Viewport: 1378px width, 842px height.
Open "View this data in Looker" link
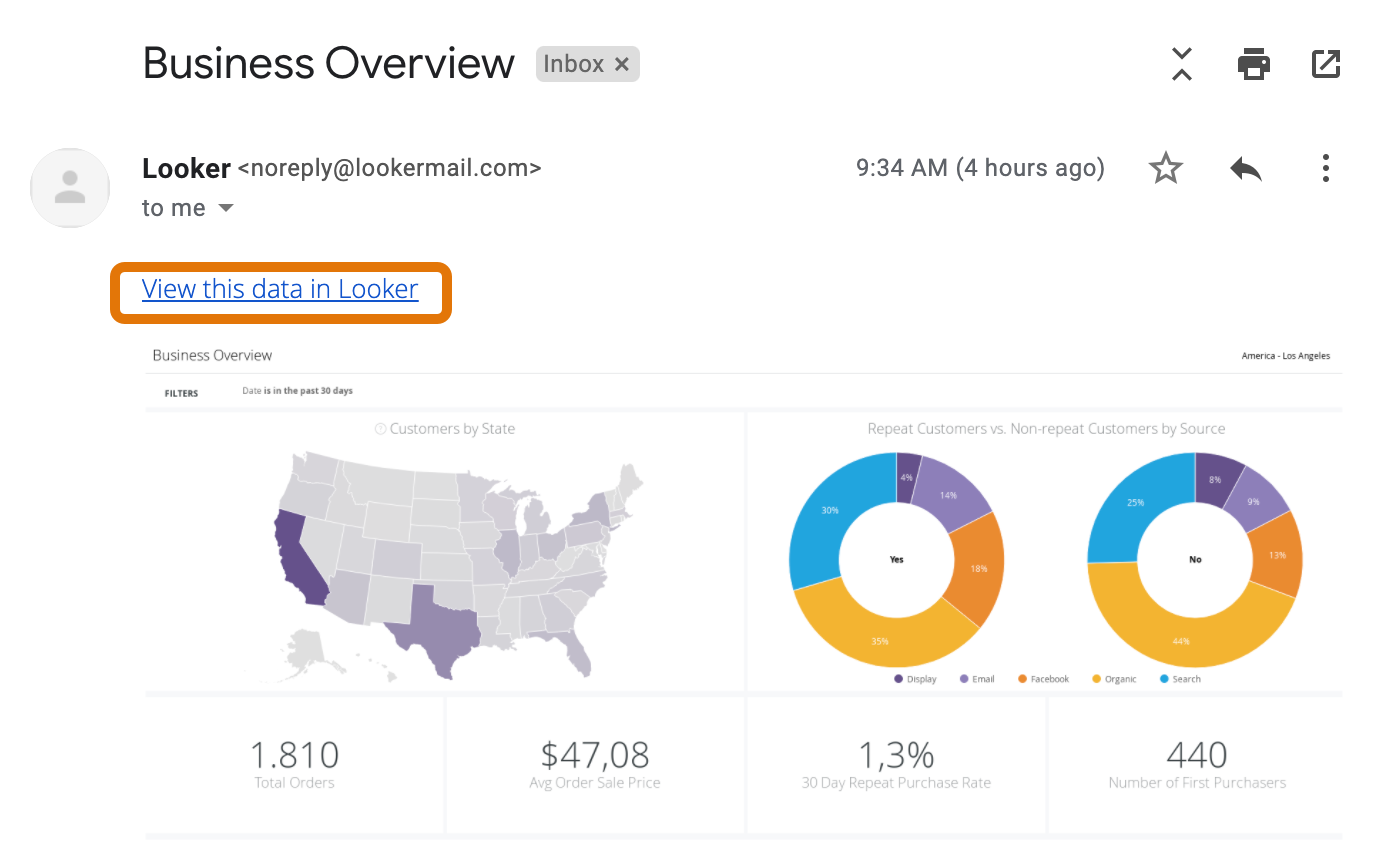pyautogui.click(x=280, y=288)
